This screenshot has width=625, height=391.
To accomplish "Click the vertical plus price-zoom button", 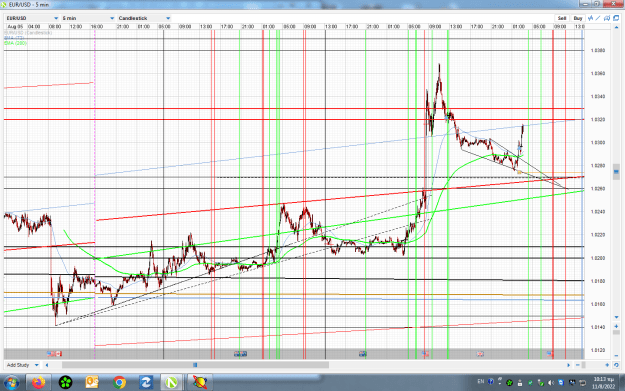I will tap(616, 326).
